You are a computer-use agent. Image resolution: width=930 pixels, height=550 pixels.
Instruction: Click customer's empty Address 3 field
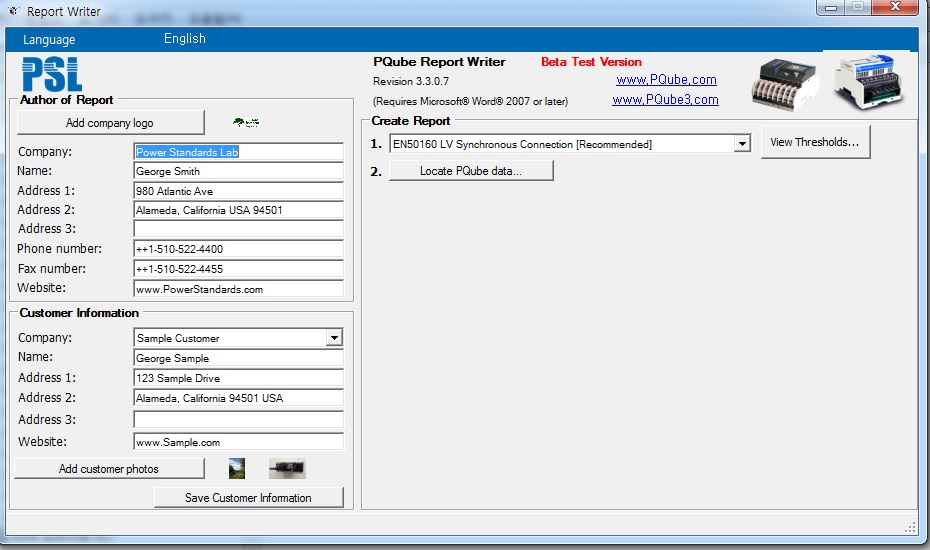click(238, 420)
